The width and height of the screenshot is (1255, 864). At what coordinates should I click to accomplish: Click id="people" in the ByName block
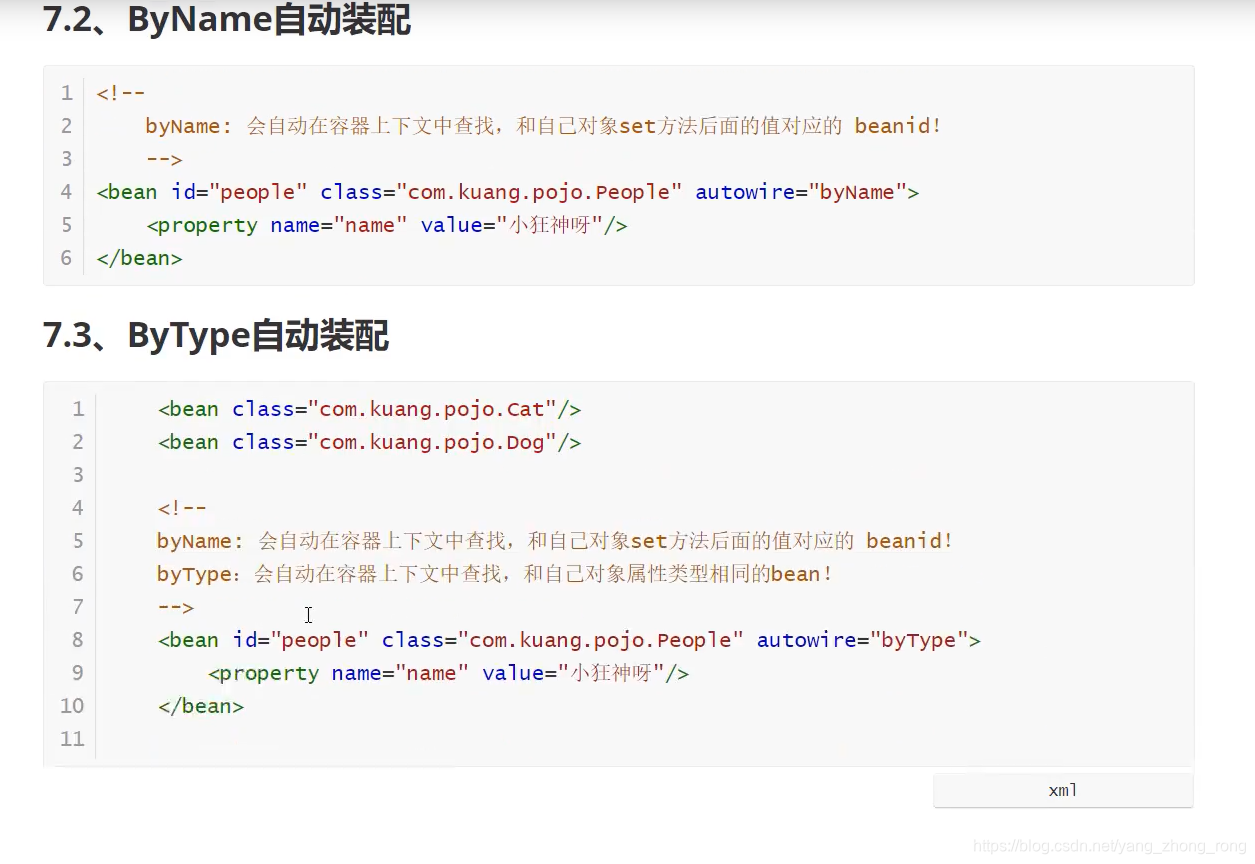point(239,192)
